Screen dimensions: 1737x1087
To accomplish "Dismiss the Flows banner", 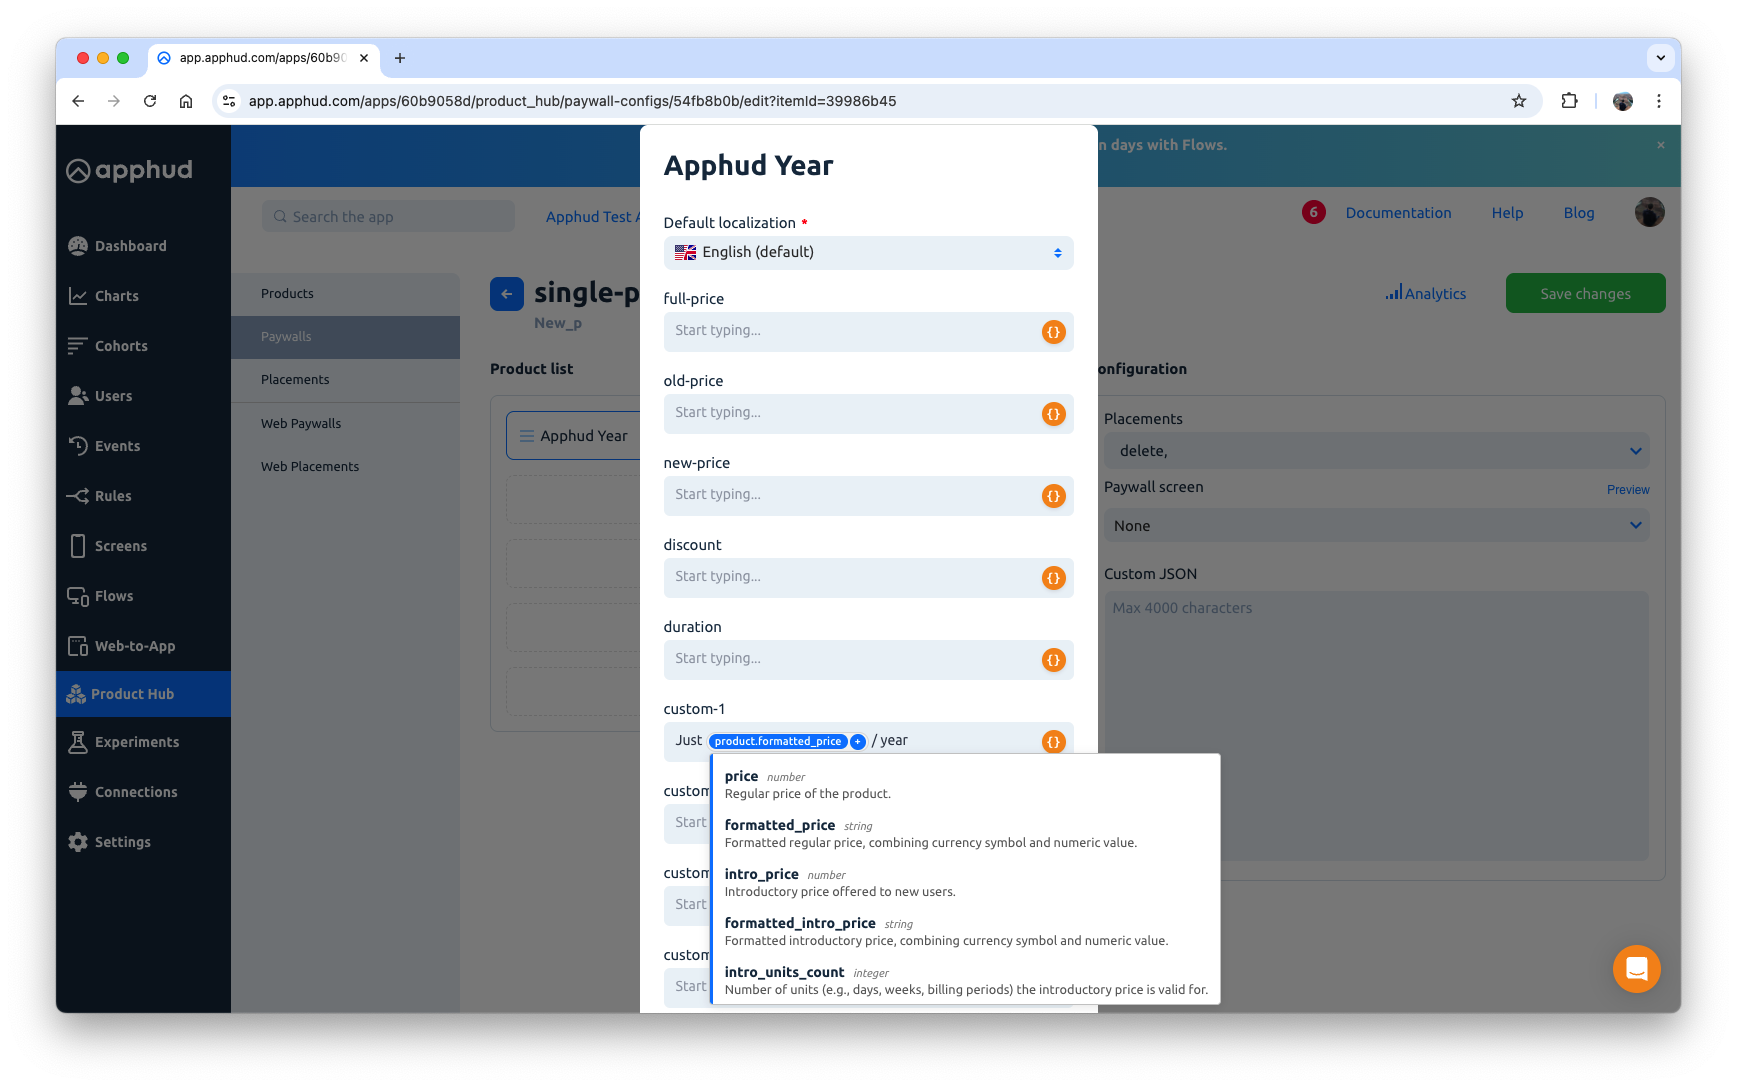I will click(x=1660, y=145).
